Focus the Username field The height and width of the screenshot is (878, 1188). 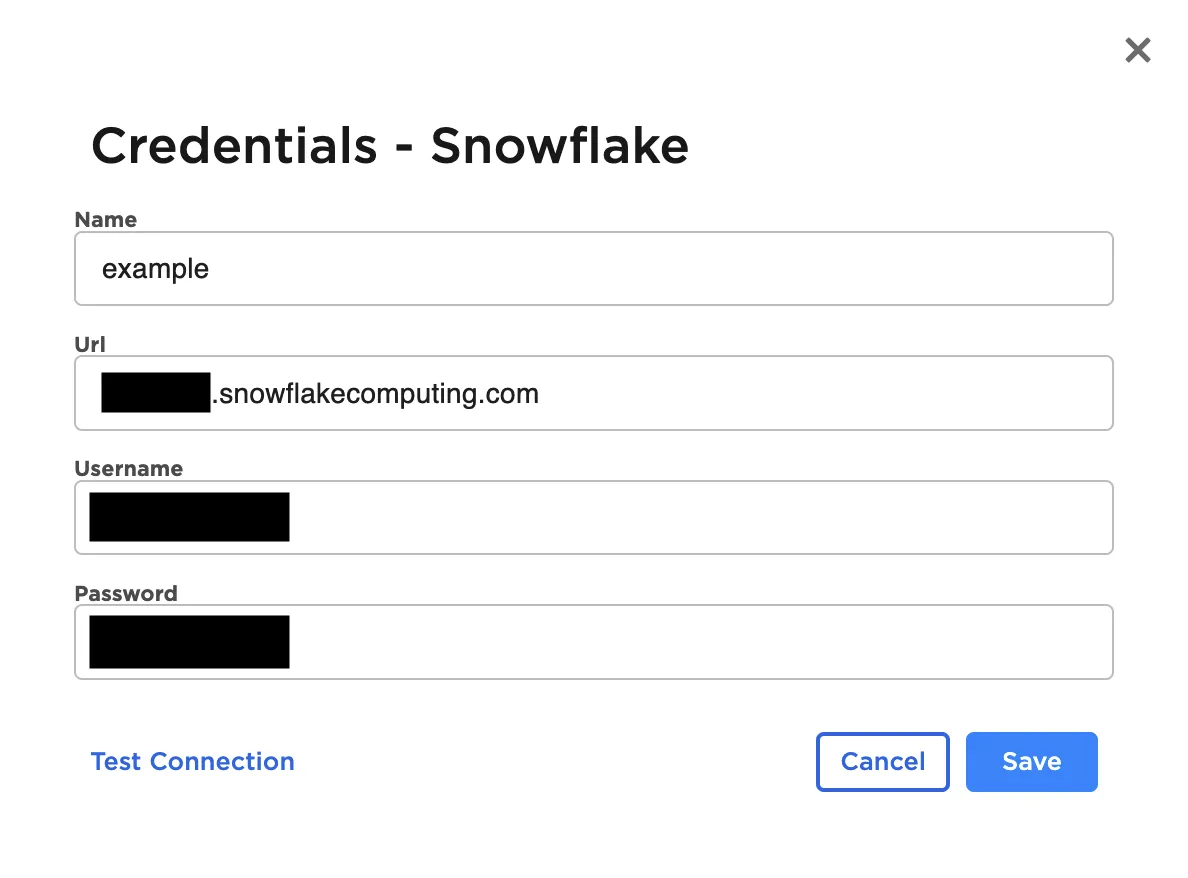[x=593, y=517]
